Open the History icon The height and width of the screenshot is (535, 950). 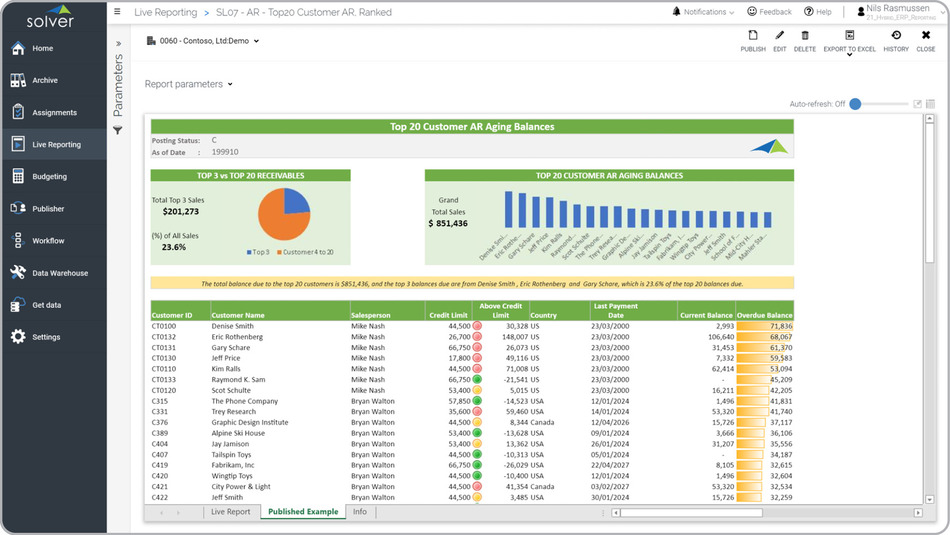(x=896, y=36)
